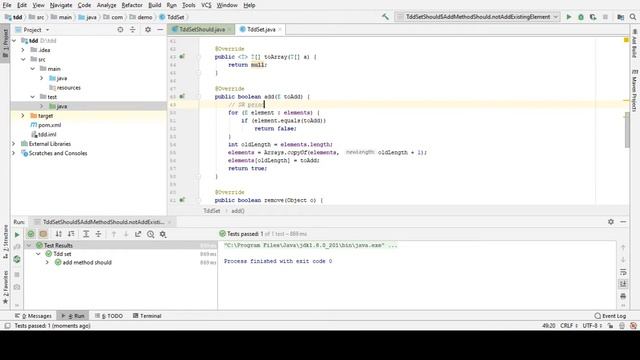This screenshot has width=640, height=360.
Task: Expand External Libraries node
Action: [14, 144]
